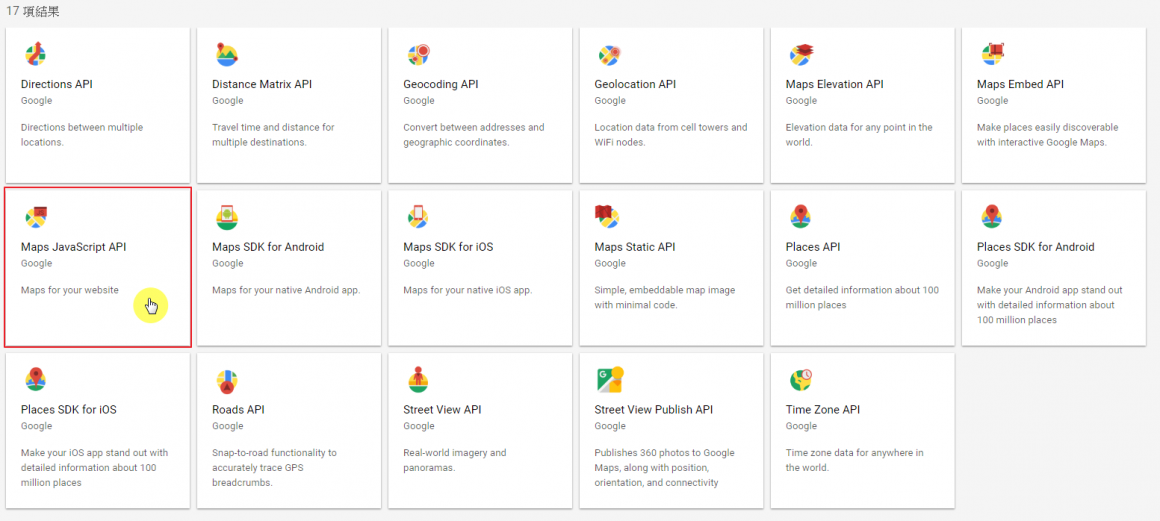Open the Places API title

coord(813,247)
